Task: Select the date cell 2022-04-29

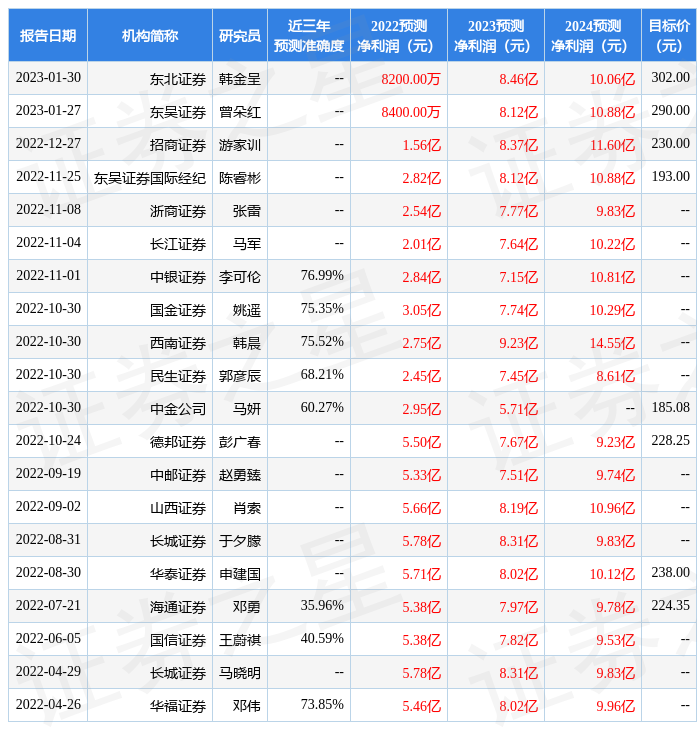Action: pyautogui.click(x=48, y=672)
